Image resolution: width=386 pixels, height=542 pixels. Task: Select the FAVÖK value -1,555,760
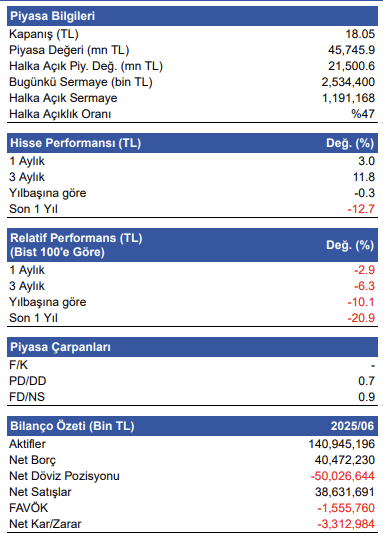346,508
